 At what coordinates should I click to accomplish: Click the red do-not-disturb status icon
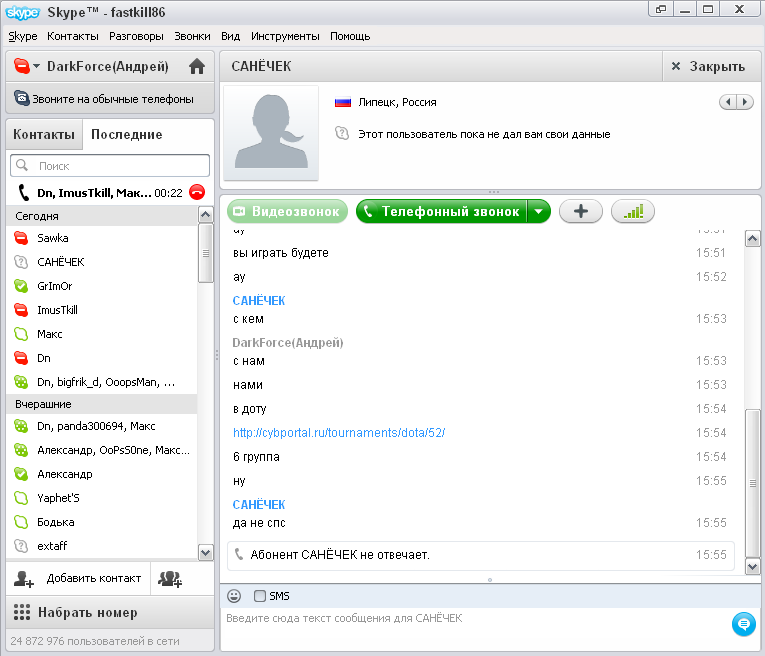pyautogui.click(x=21, y=66)
